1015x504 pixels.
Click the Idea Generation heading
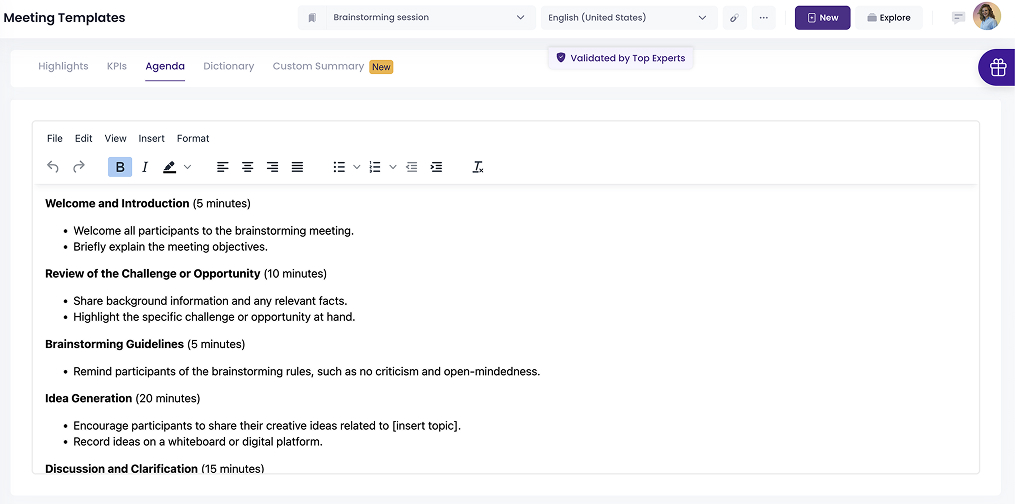(89, 398)
